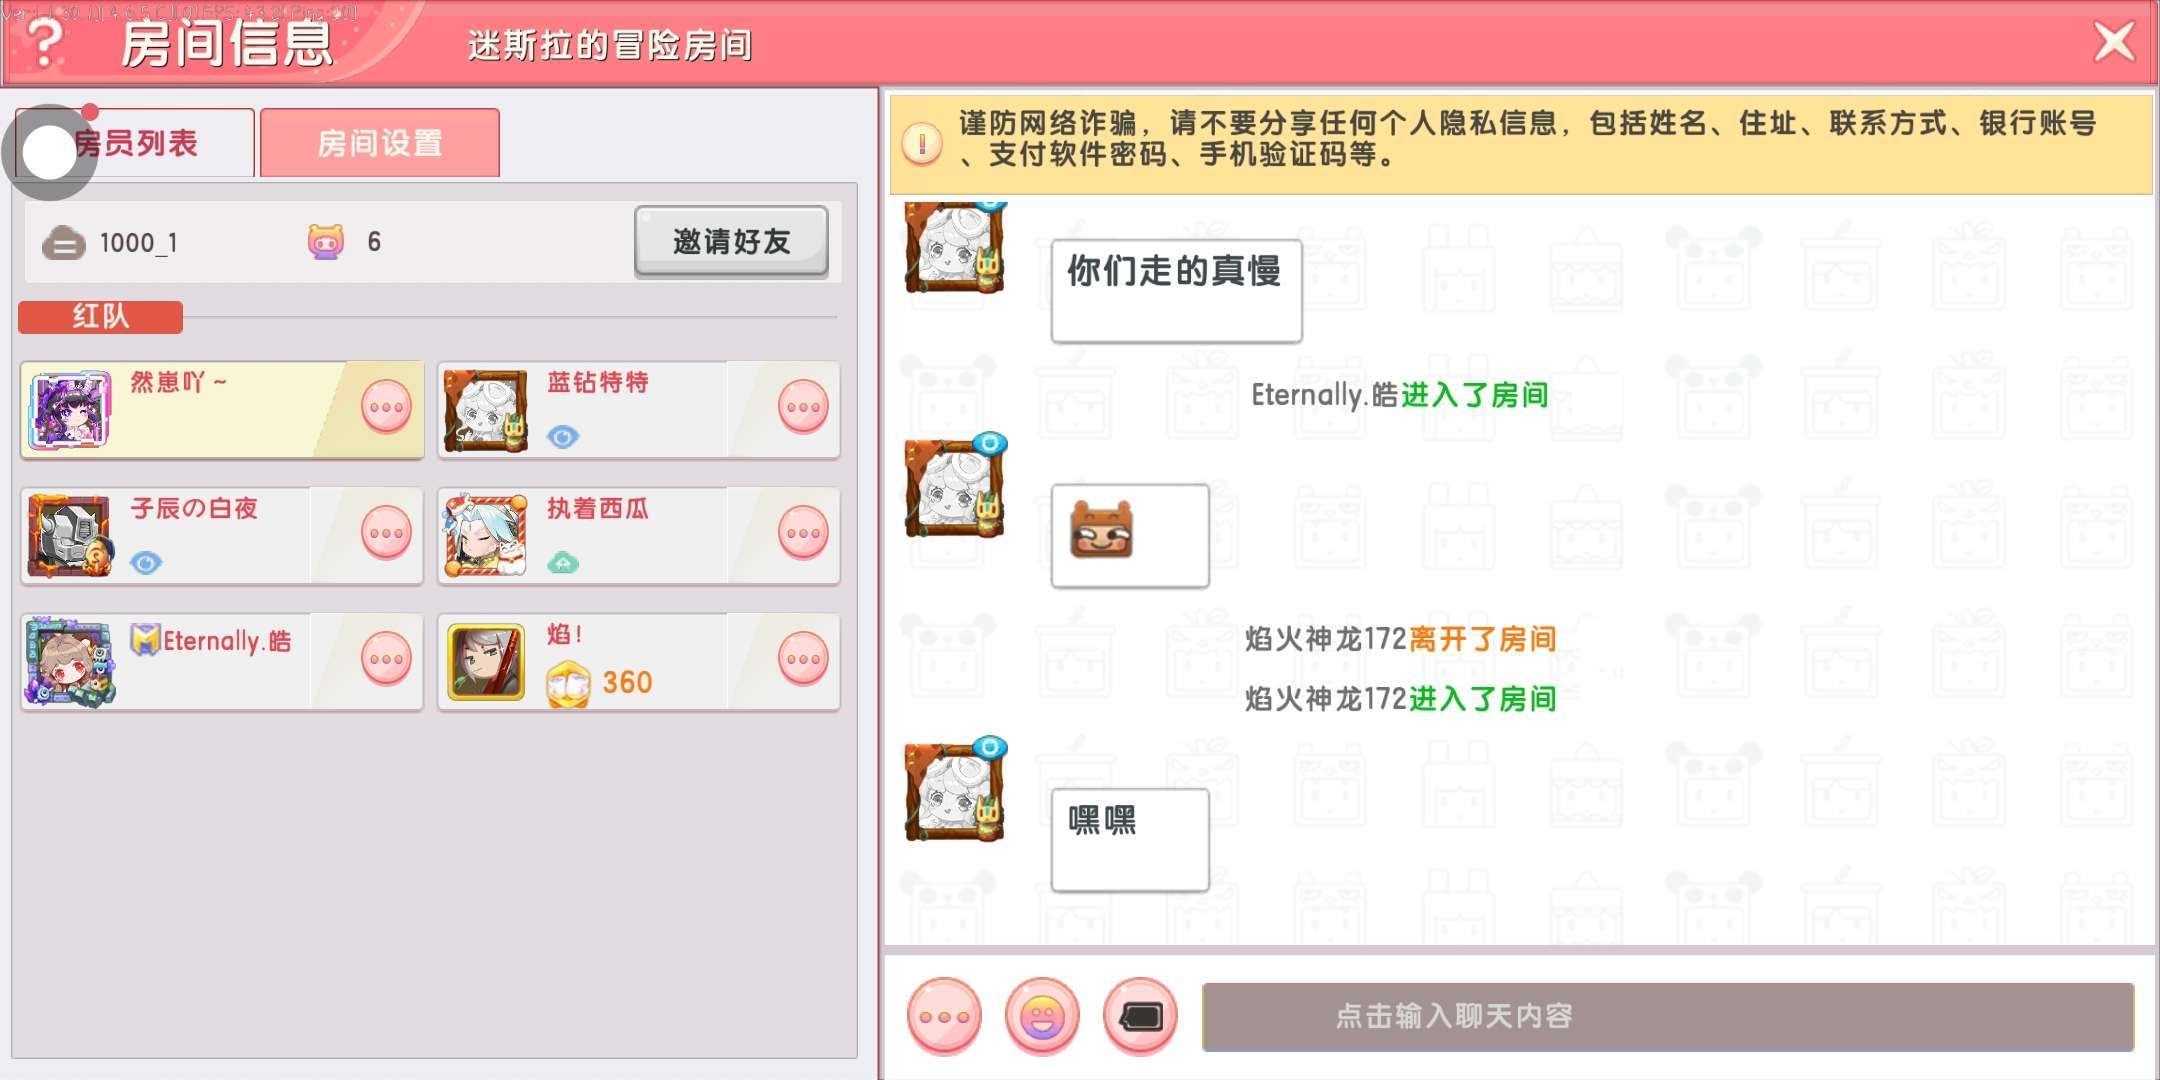The width and height of the screenshot is (2160, 1080).
Task: Click the 邀请好友 button
Action: pyautogui.click(x=731, y=241)
